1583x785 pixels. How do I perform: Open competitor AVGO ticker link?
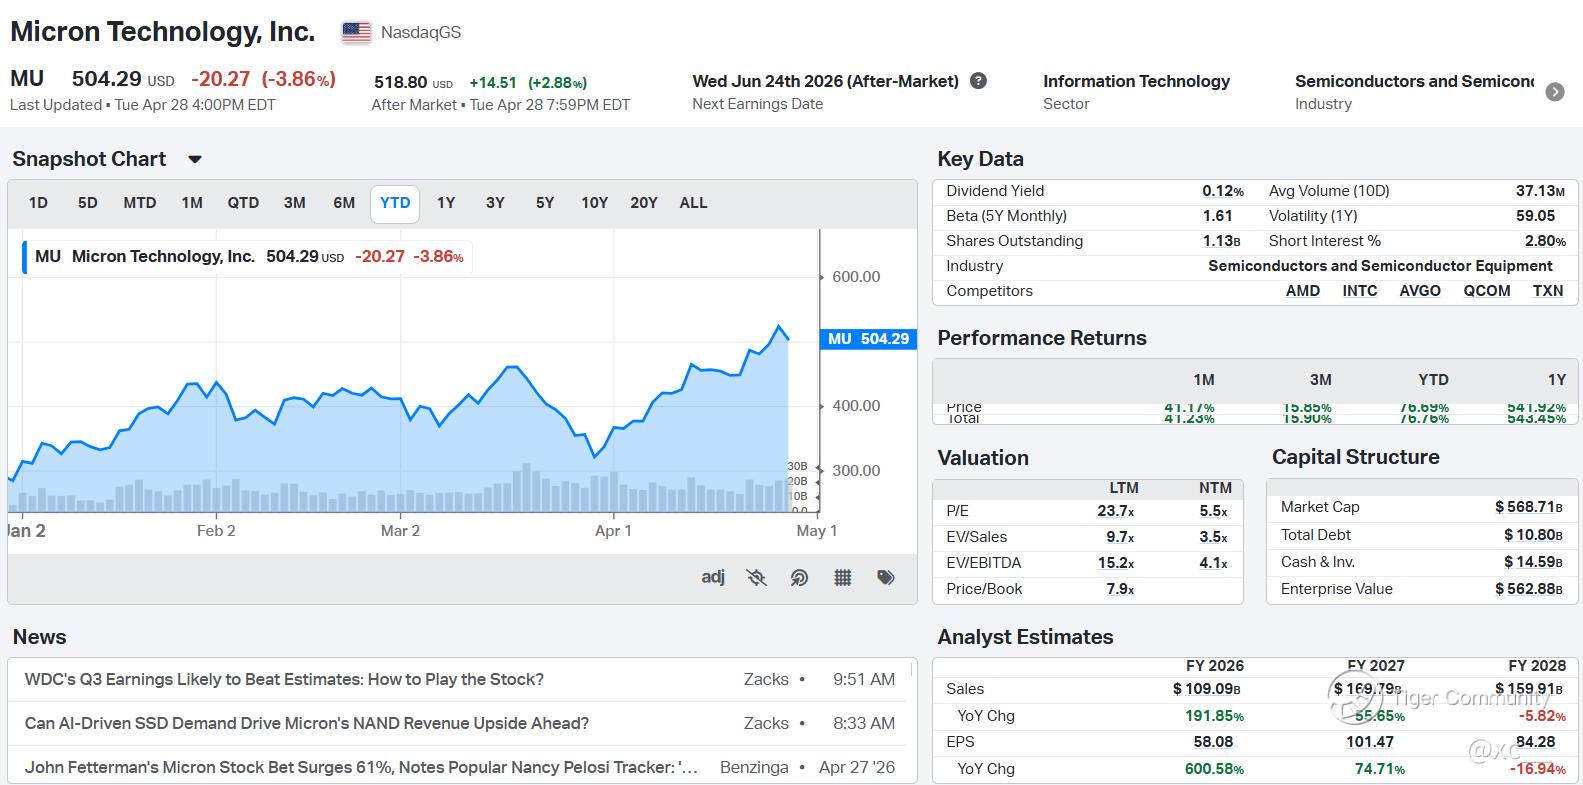(1420, 291)
